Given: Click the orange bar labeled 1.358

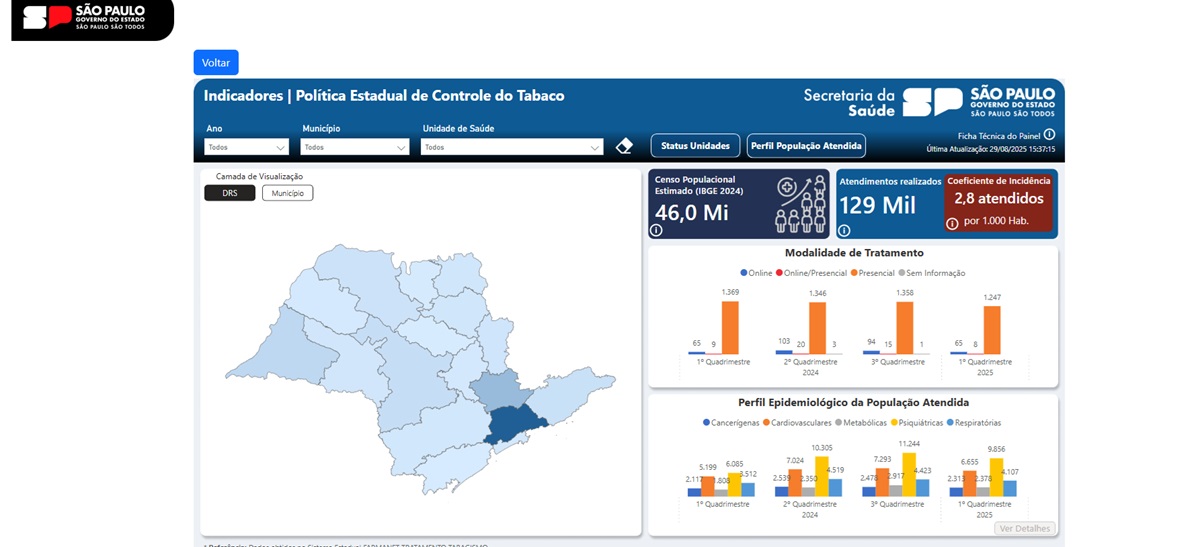Looking at the screenshot, I should coord(904,328).
